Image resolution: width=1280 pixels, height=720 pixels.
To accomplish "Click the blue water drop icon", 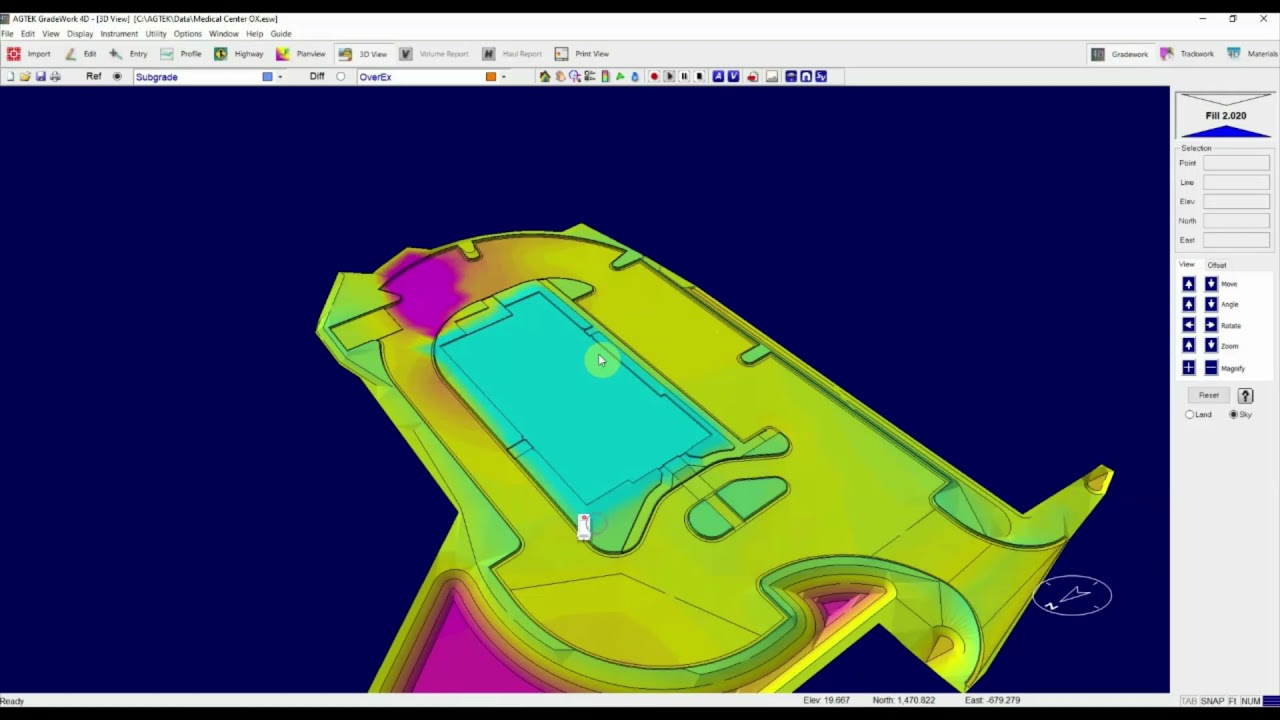I will (x=635, y=77).
